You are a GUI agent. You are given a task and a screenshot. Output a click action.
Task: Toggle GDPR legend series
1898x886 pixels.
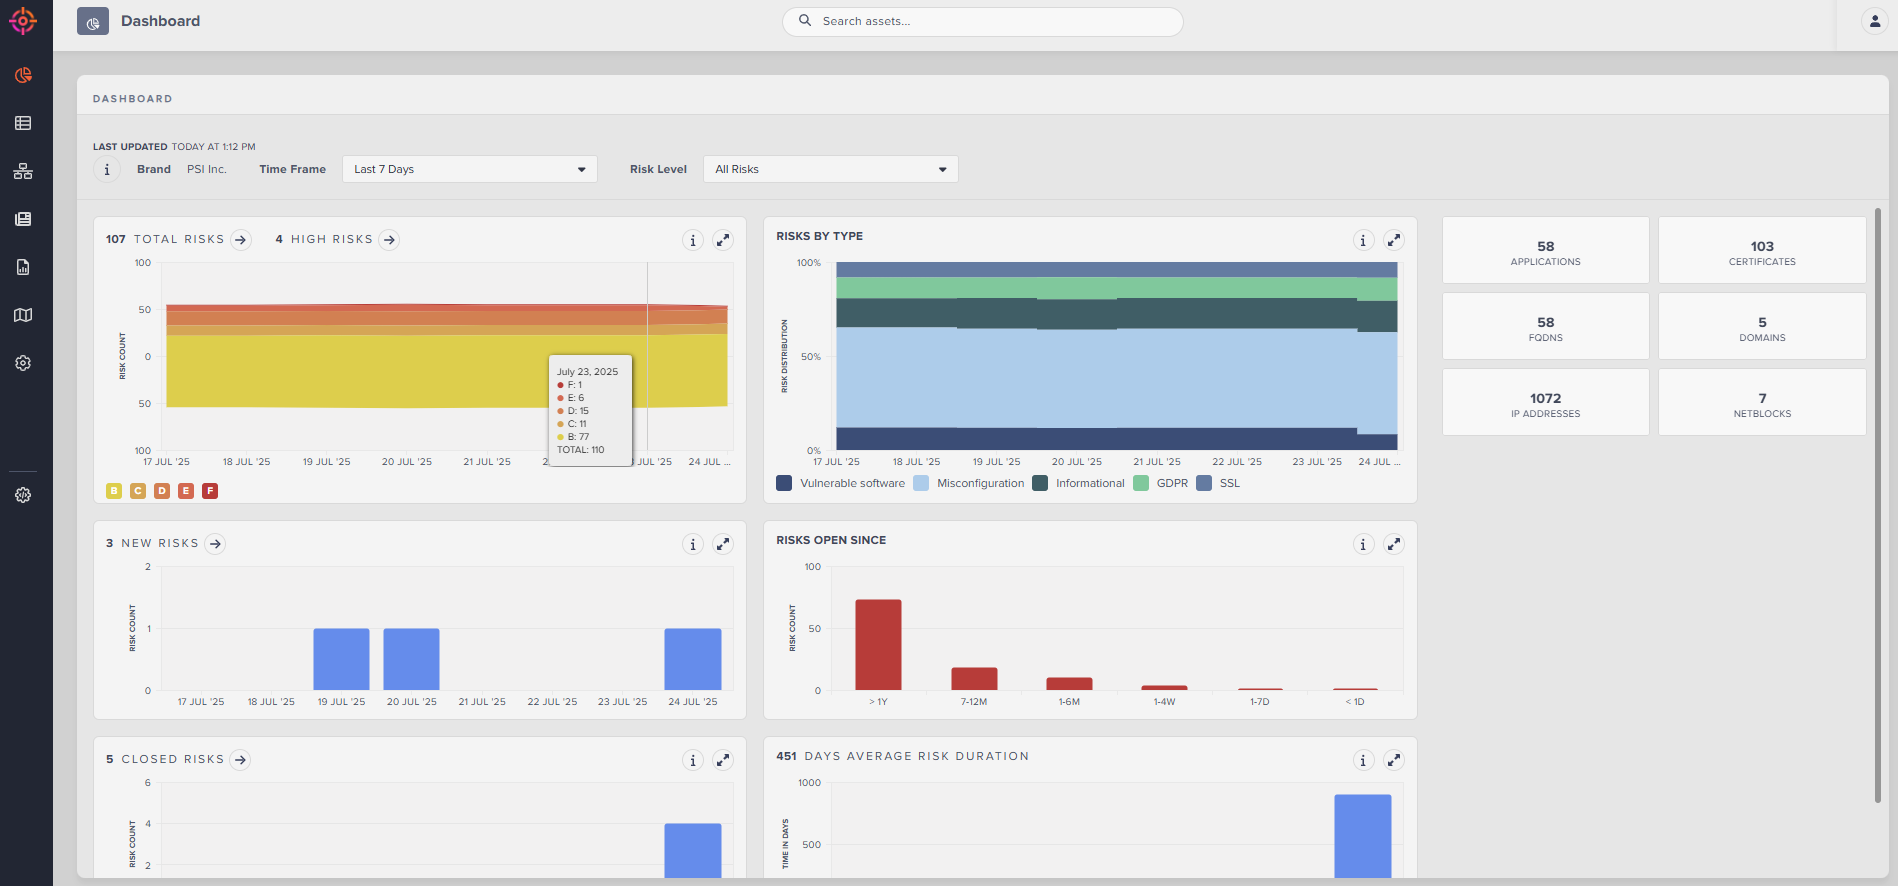(1161, 483)
